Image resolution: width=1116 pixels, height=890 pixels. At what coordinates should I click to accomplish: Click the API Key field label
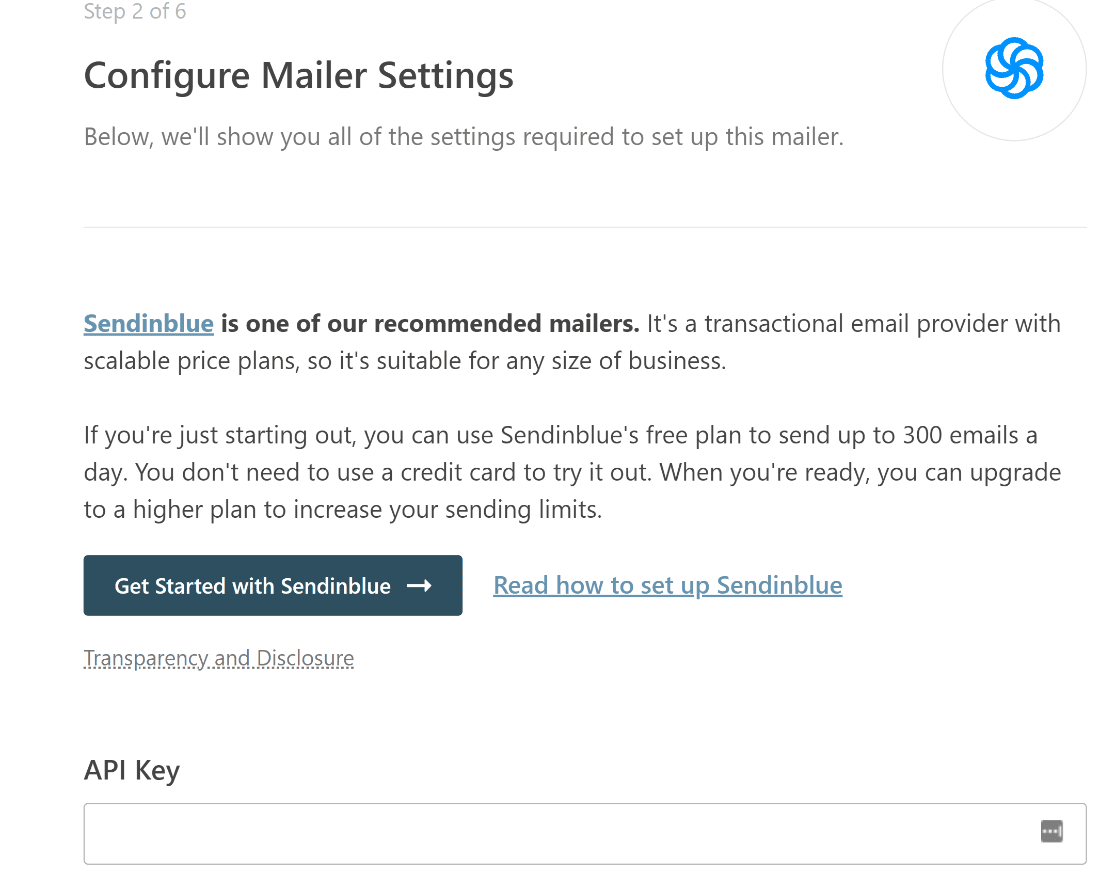pos(132,770)
